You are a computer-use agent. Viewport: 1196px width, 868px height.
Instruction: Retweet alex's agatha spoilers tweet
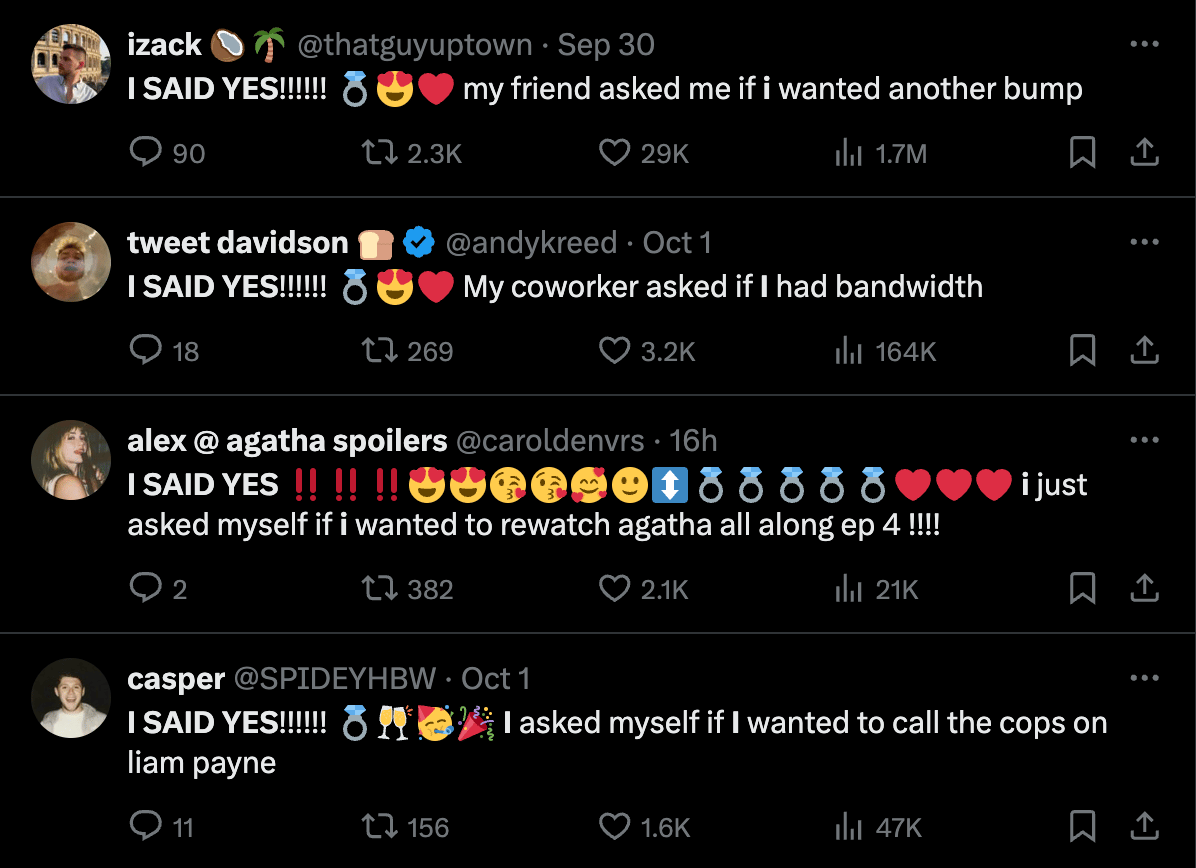pyautogui.click(x=376, y=589)
